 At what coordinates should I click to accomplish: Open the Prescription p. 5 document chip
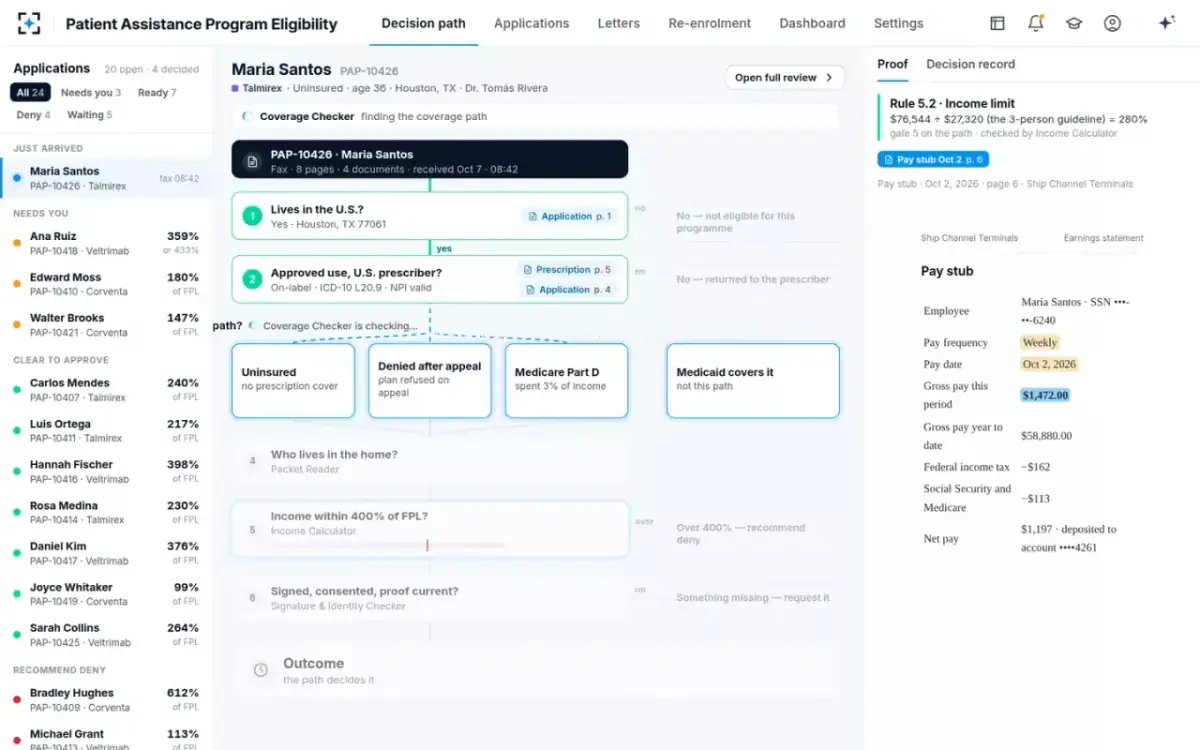(567, 269)
